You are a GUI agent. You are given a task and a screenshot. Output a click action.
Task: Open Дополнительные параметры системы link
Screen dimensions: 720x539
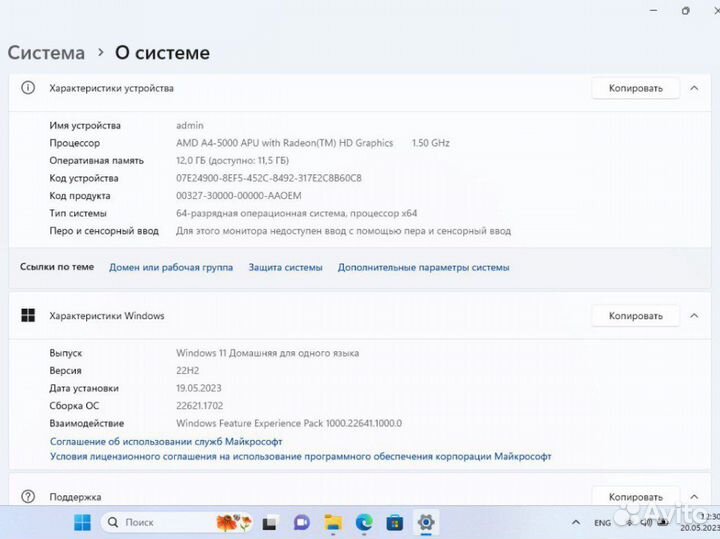coord(423,267)
